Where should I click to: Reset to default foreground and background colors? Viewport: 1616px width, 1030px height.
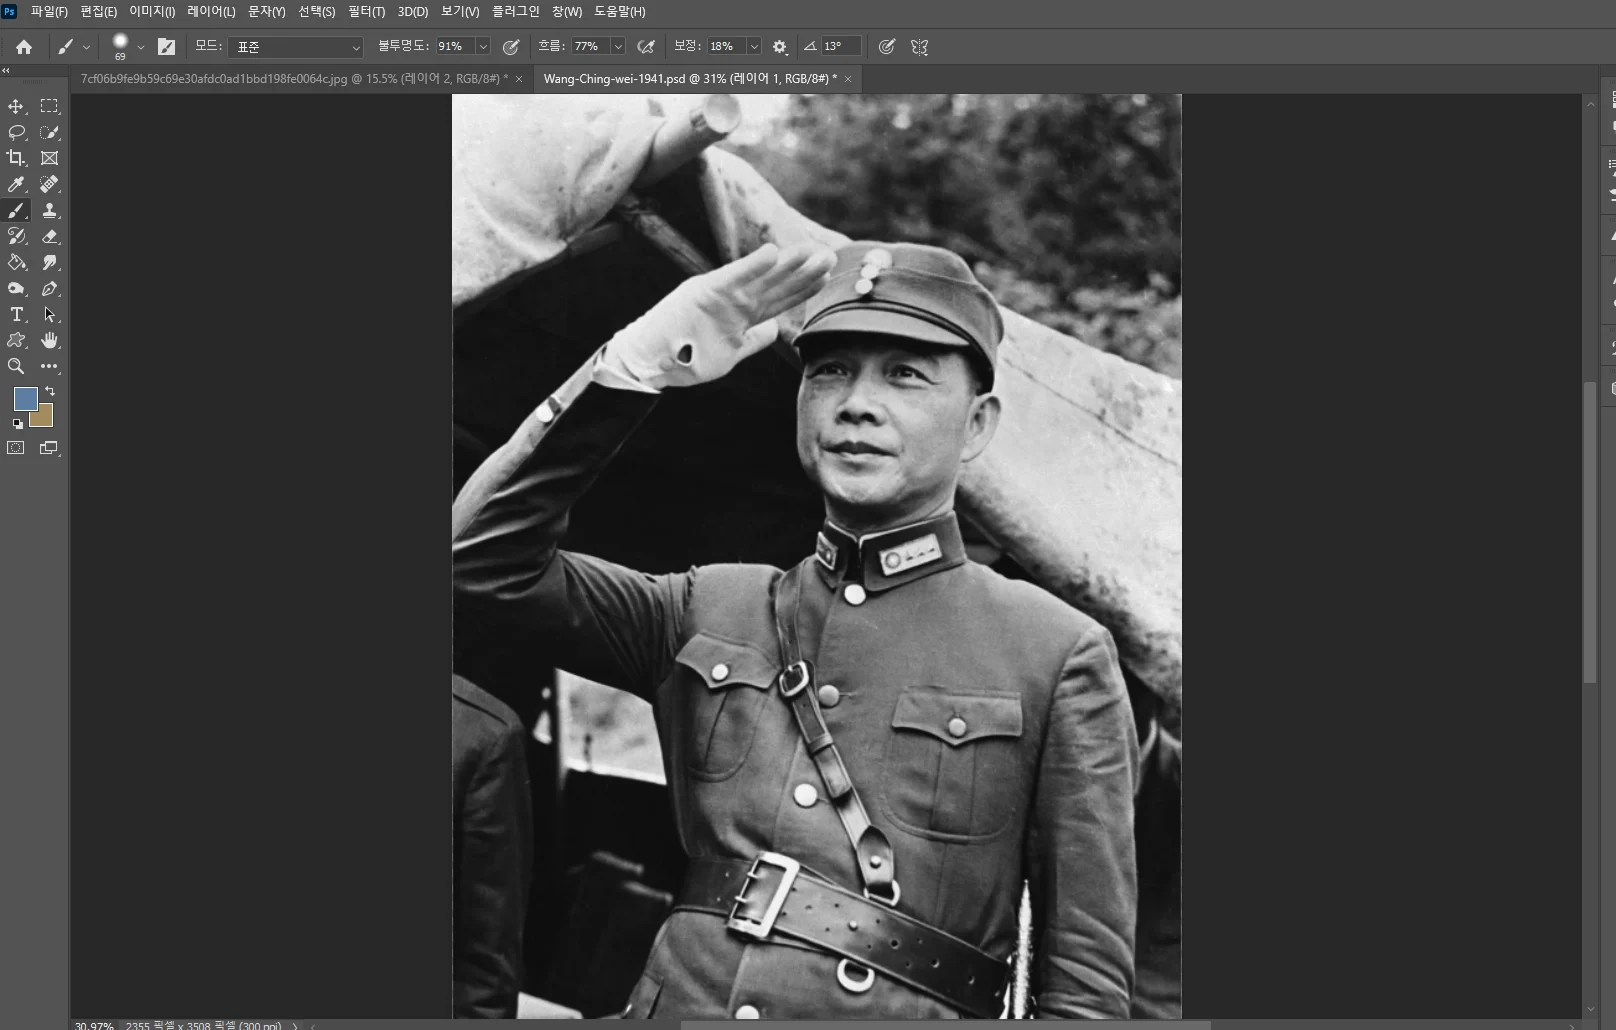click(17, 424)
